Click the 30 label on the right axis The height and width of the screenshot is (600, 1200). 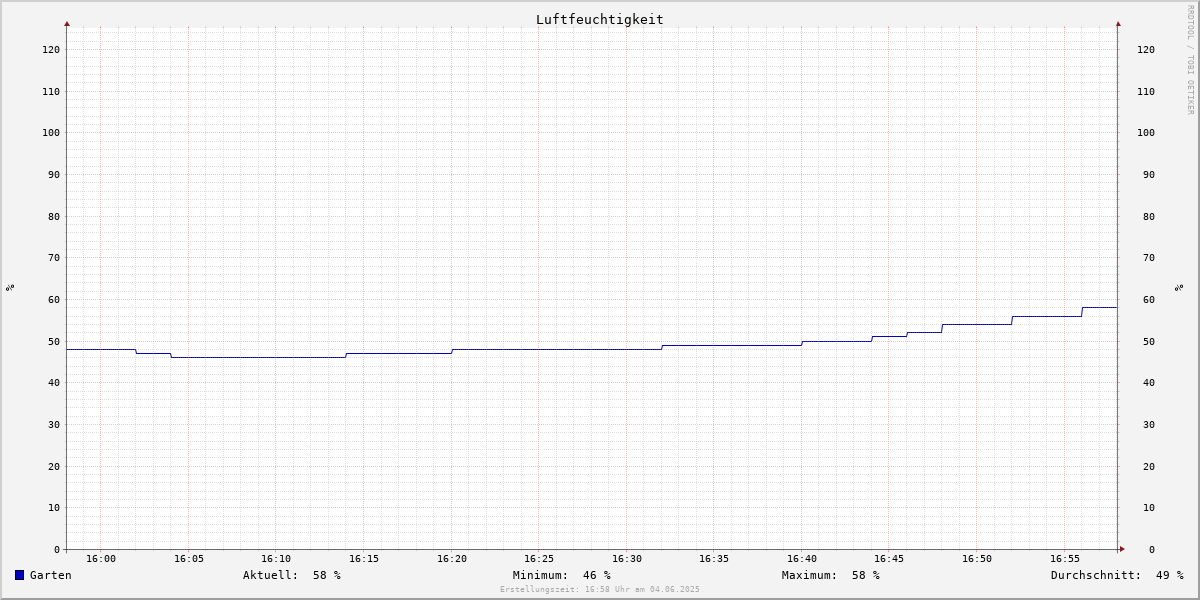coord(1149,424)
